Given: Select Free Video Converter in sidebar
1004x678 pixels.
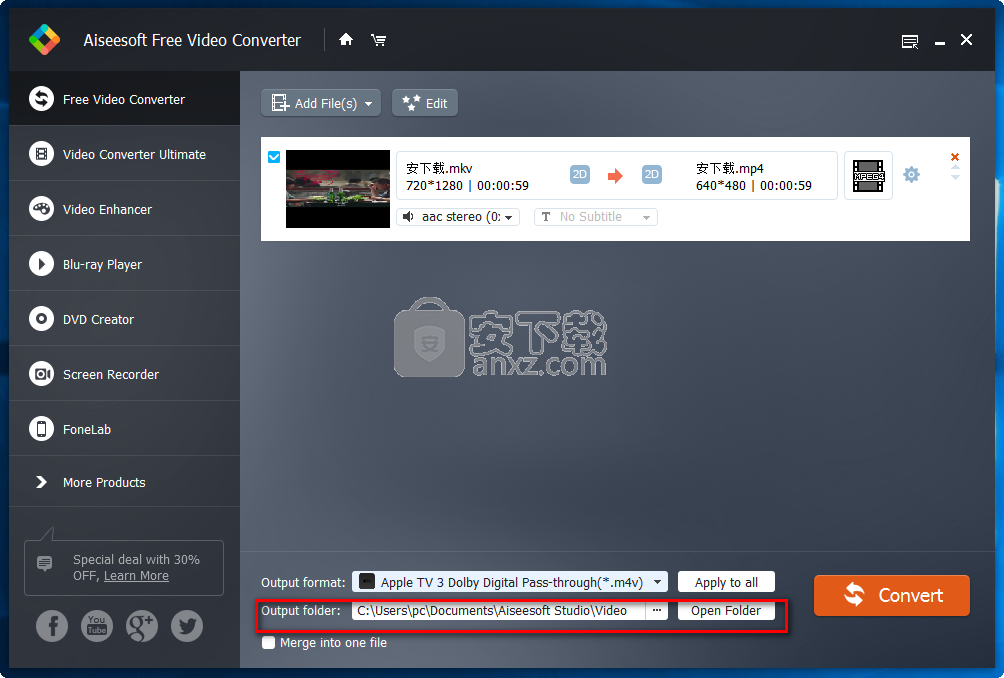Looking at the screenshot, I should point(125,99).
